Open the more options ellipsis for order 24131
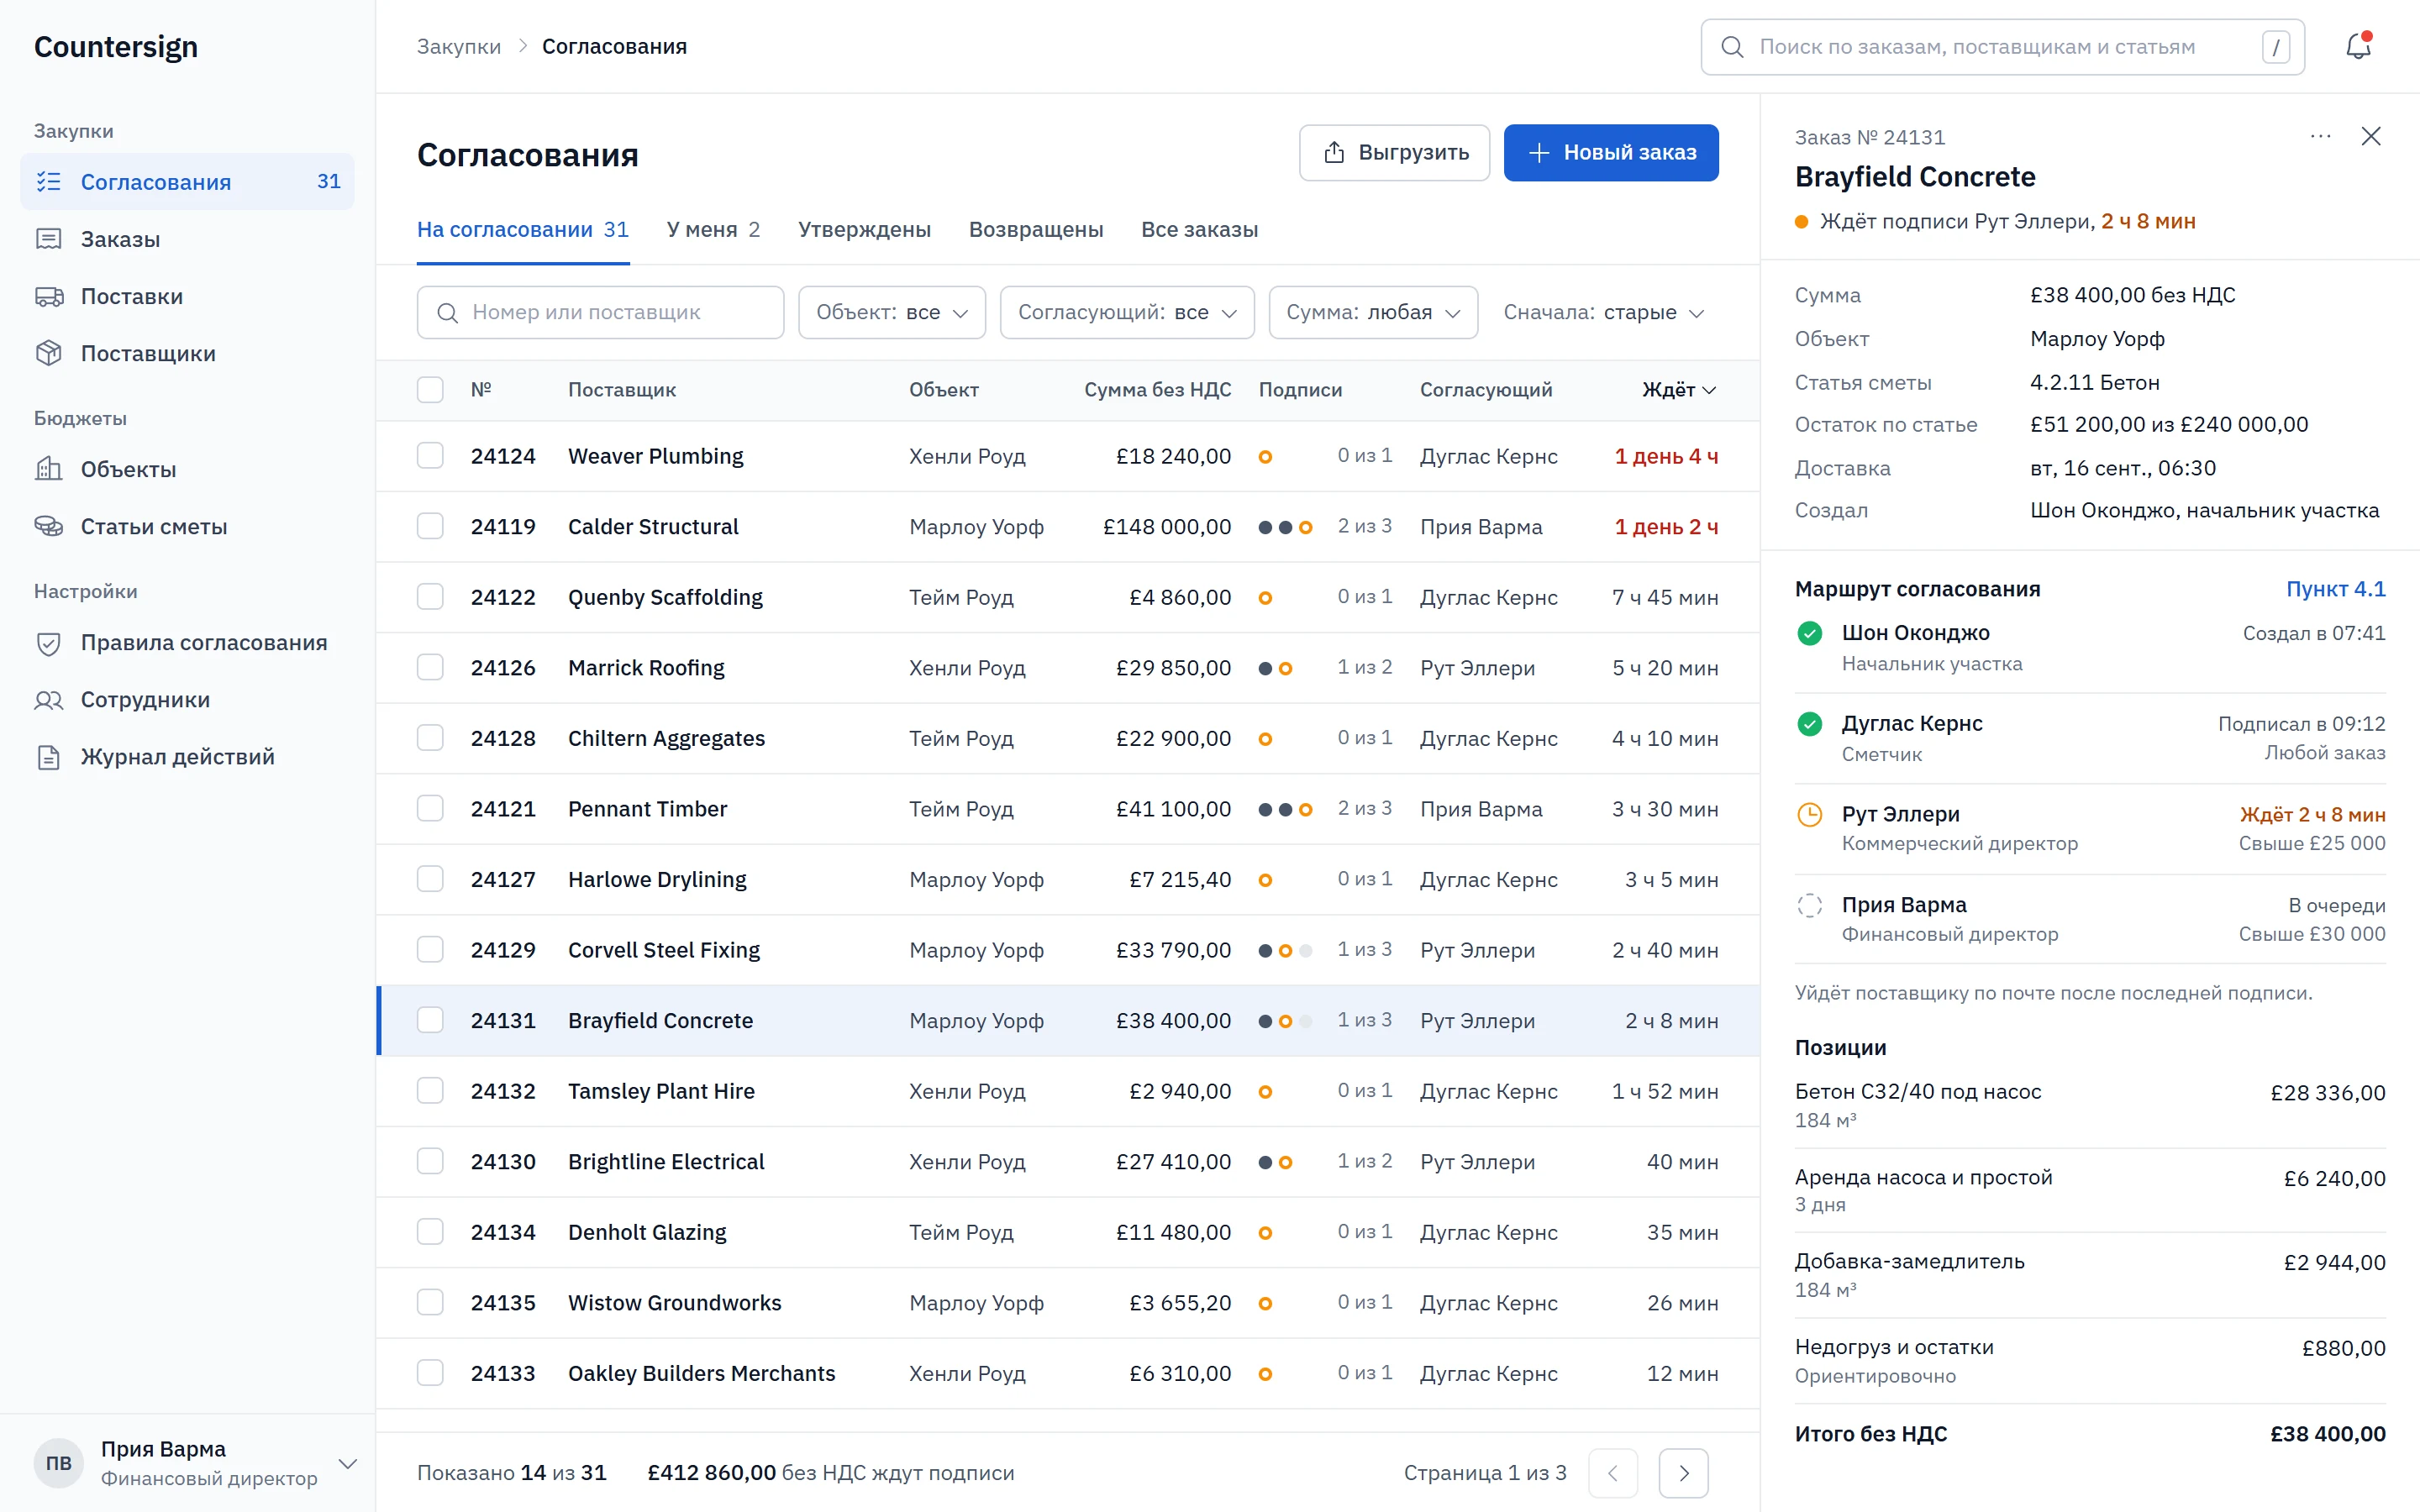Image resolution: width=2420 pixels, height=1512 pixels. click(2320, 136)
